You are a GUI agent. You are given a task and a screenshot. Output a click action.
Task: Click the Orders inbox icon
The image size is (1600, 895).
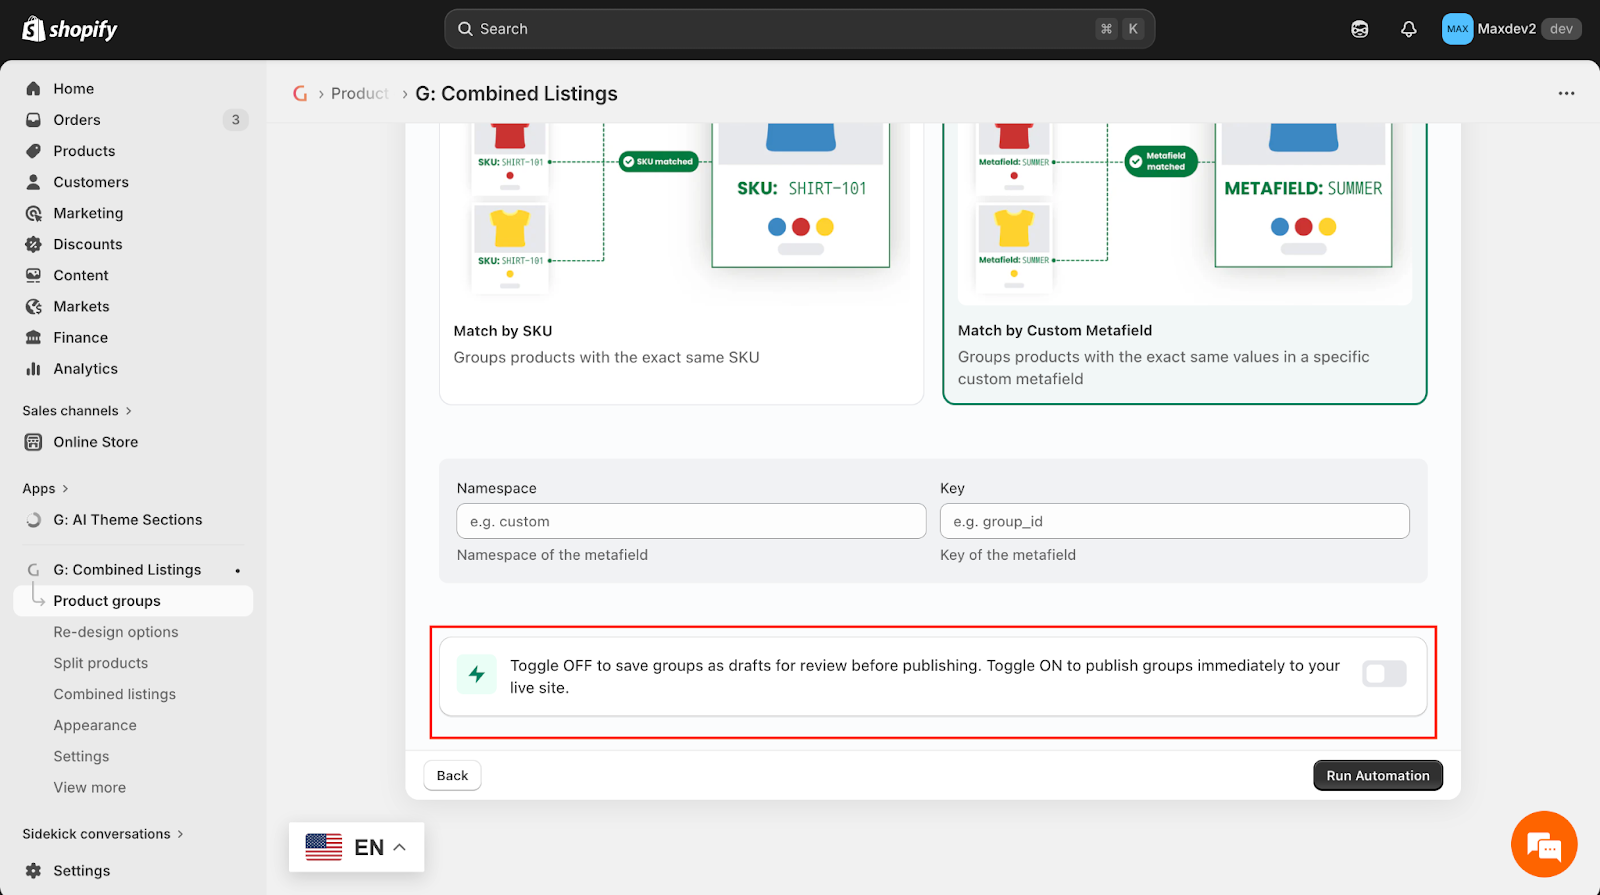pos(33,120)
